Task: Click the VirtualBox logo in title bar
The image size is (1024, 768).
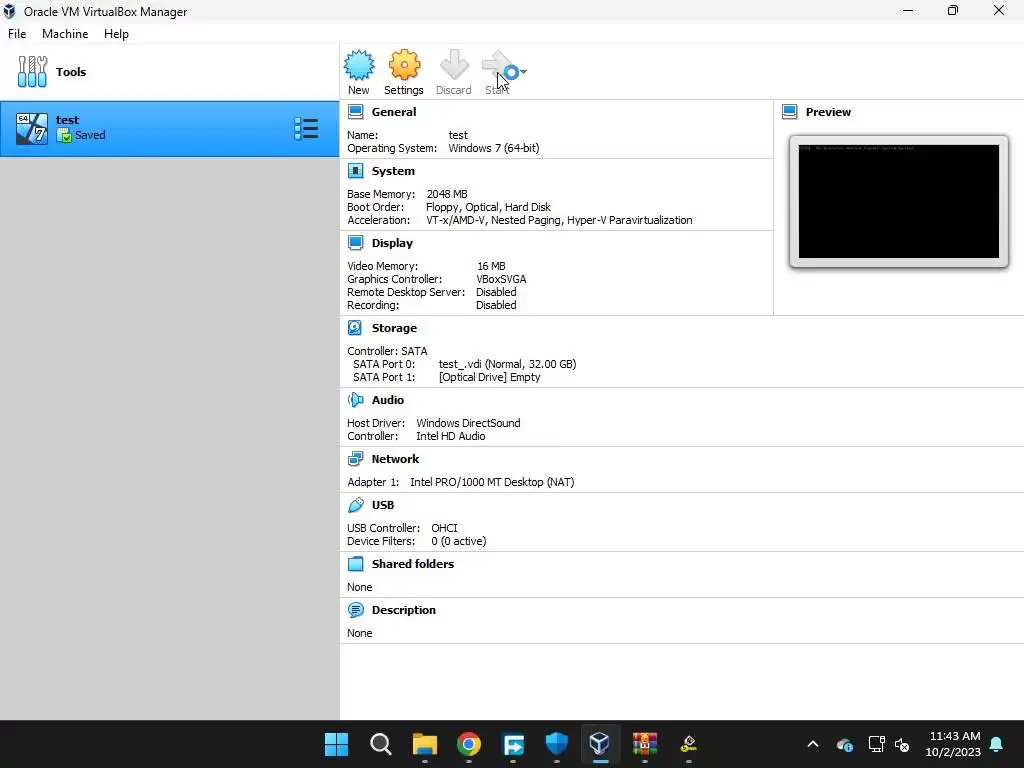Action: [10, 11]
